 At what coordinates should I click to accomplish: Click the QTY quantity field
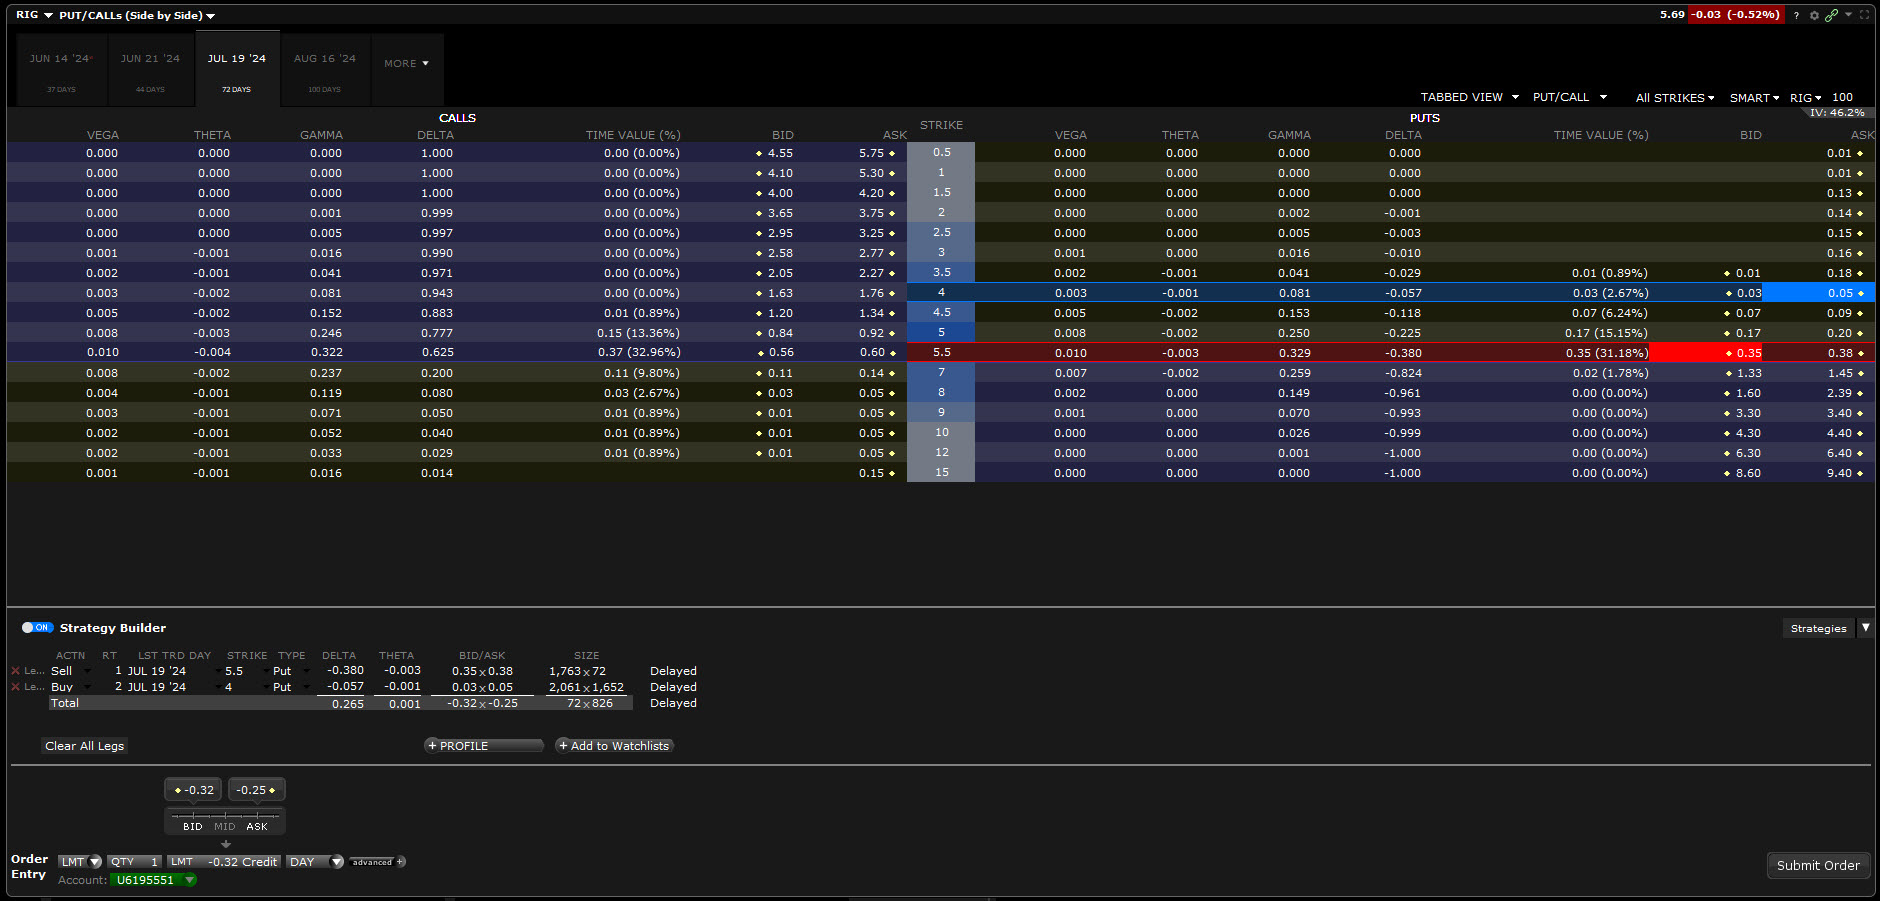click(x=135, y=862)
